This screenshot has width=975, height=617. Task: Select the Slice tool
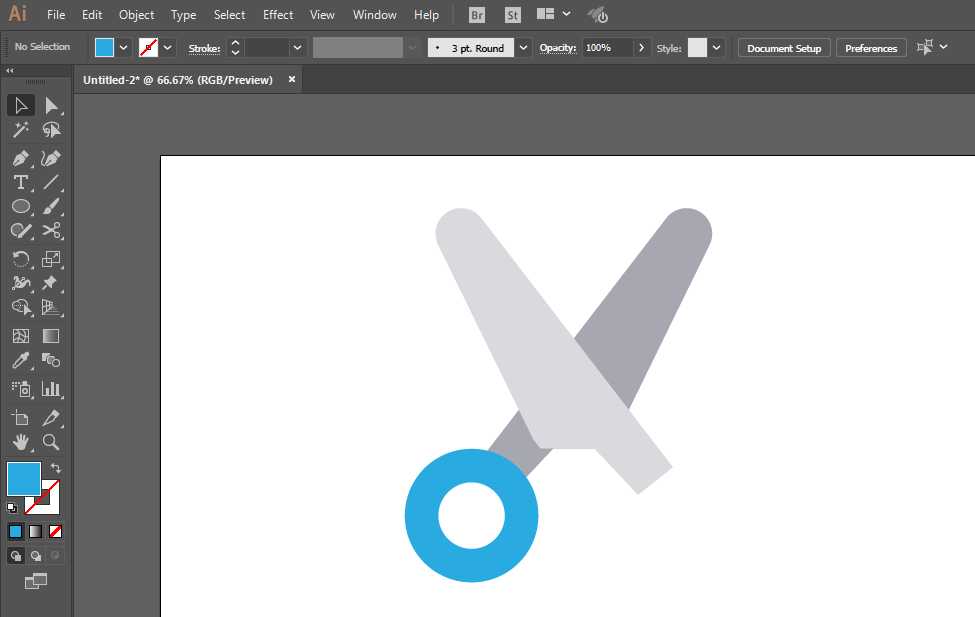[x=51, y=418]
